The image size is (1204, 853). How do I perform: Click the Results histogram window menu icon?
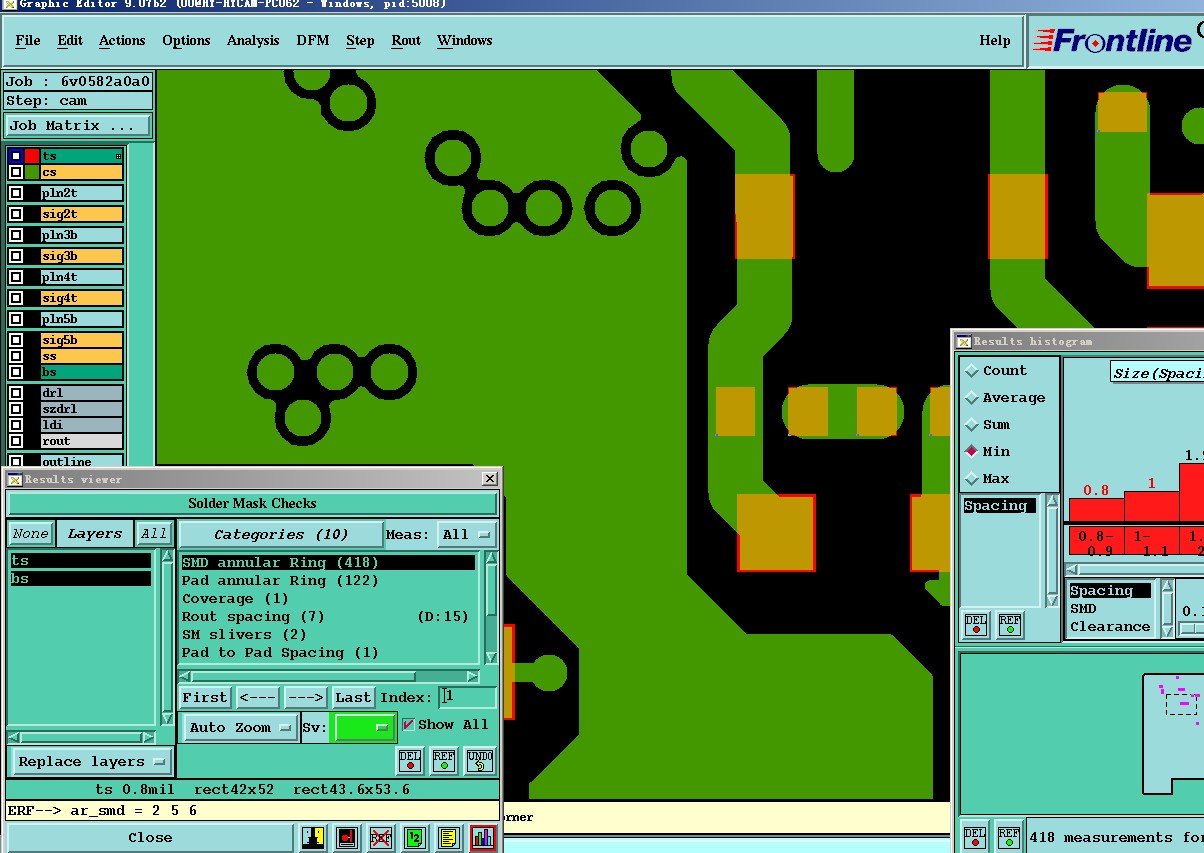click(x=964, y=341)
